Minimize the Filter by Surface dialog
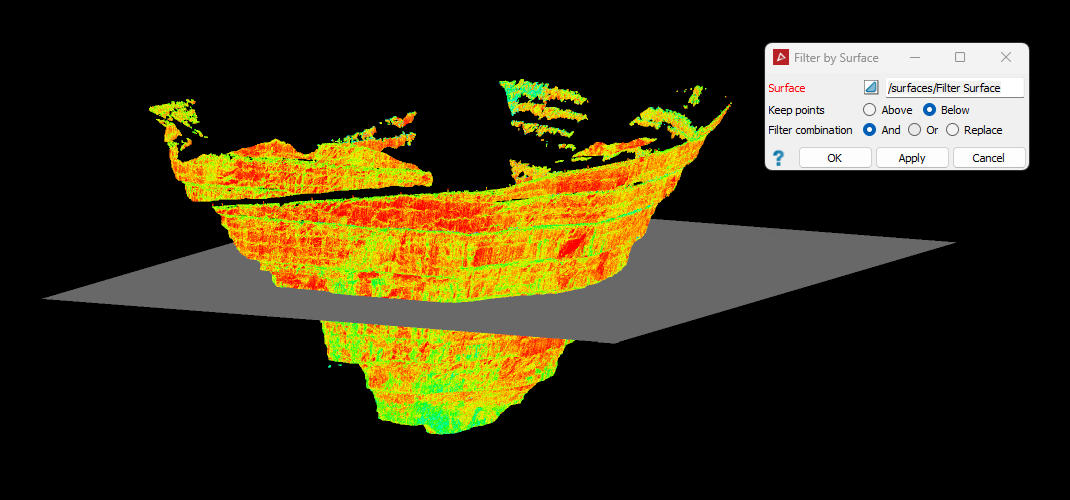1070x500 pixels. pyautogui.click(x=914, y=58)
